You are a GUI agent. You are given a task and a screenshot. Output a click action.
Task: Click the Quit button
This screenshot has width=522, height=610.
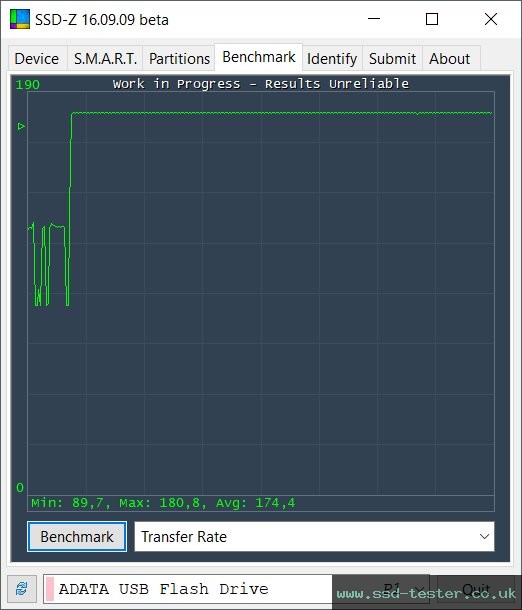tap(476, 589)
